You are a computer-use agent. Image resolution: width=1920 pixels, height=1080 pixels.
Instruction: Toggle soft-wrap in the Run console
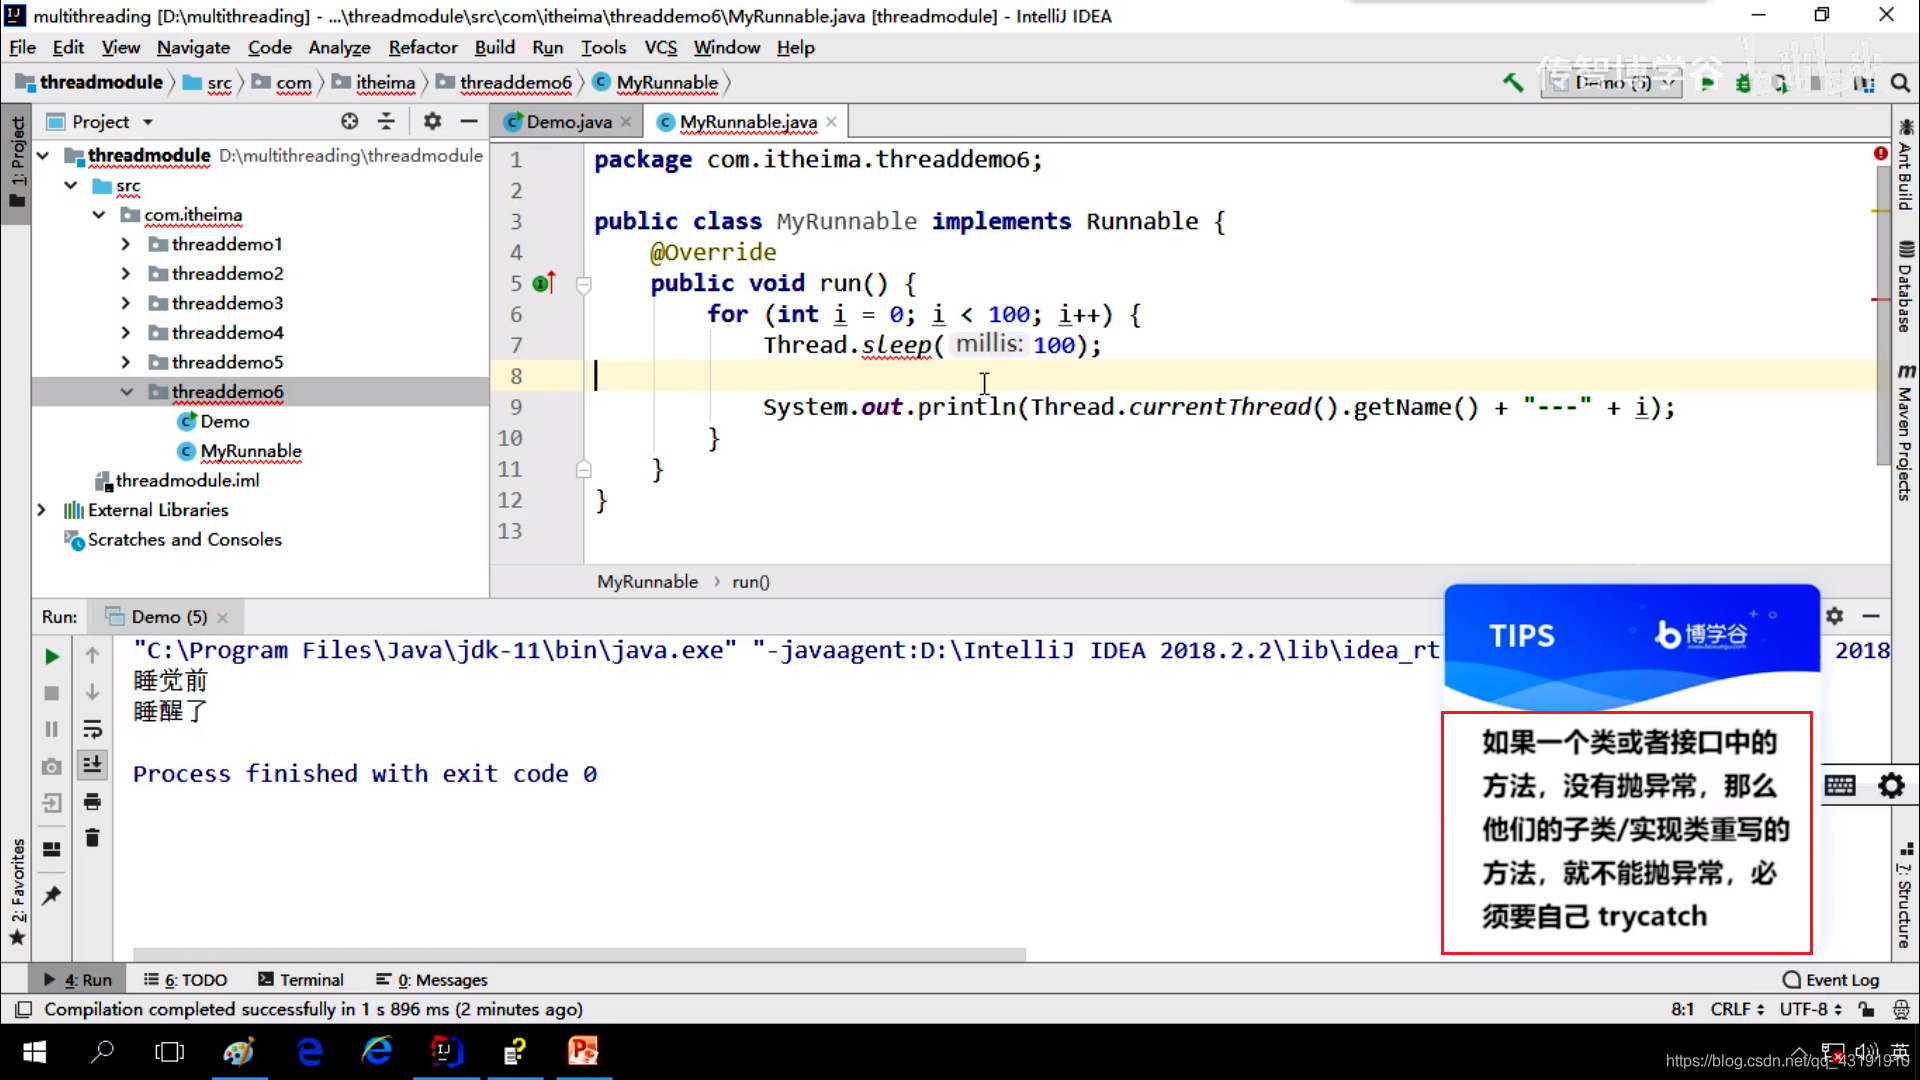click(x=92, y=729)
